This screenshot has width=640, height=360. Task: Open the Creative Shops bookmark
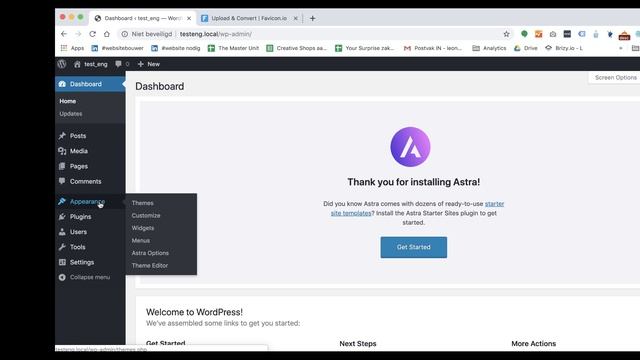(297, 48)
